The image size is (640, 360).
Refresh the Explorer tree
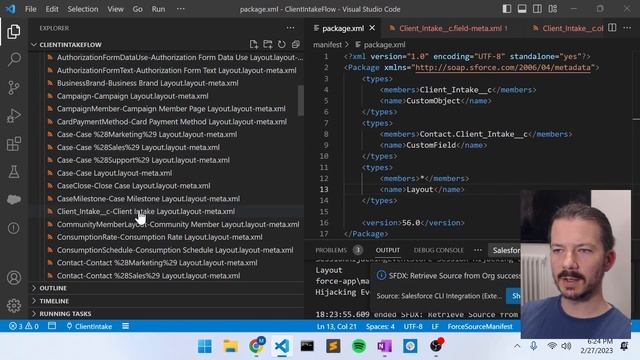click(x=282, y=44)
